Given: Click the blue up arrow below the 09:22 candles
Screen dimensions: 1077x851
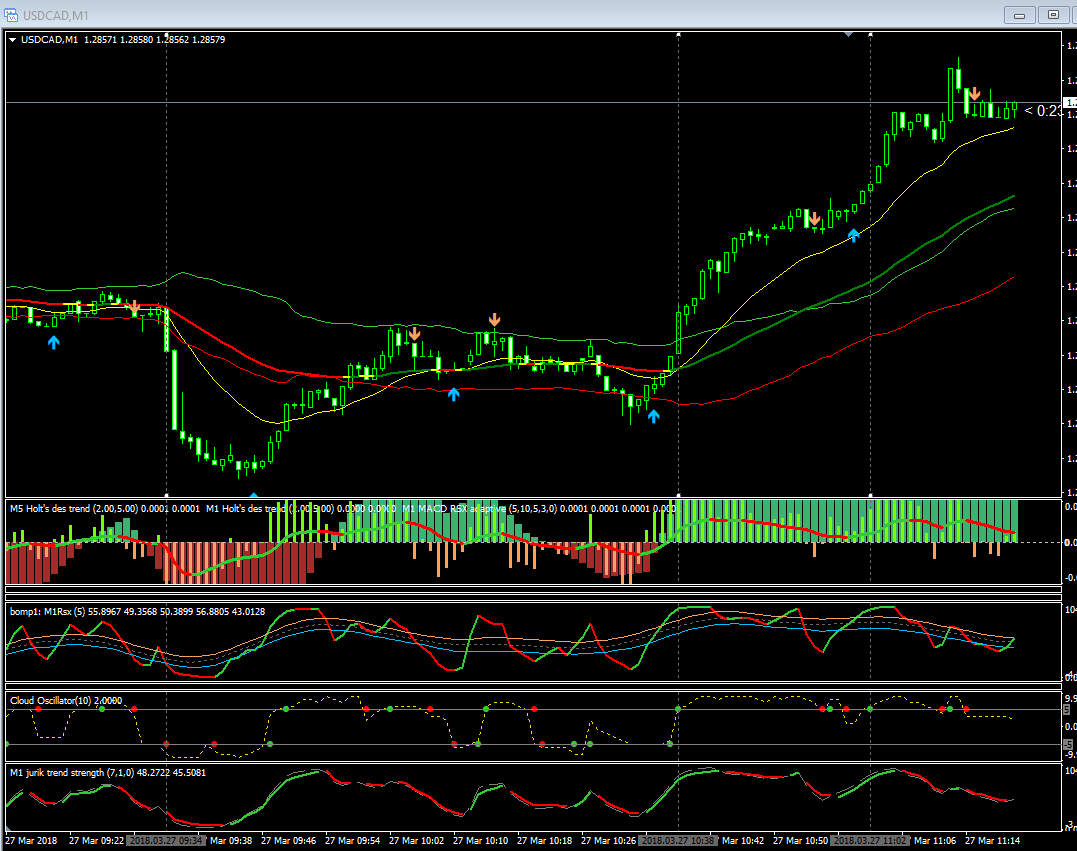Looking at the screenshot, I should [x=54, y=341].
